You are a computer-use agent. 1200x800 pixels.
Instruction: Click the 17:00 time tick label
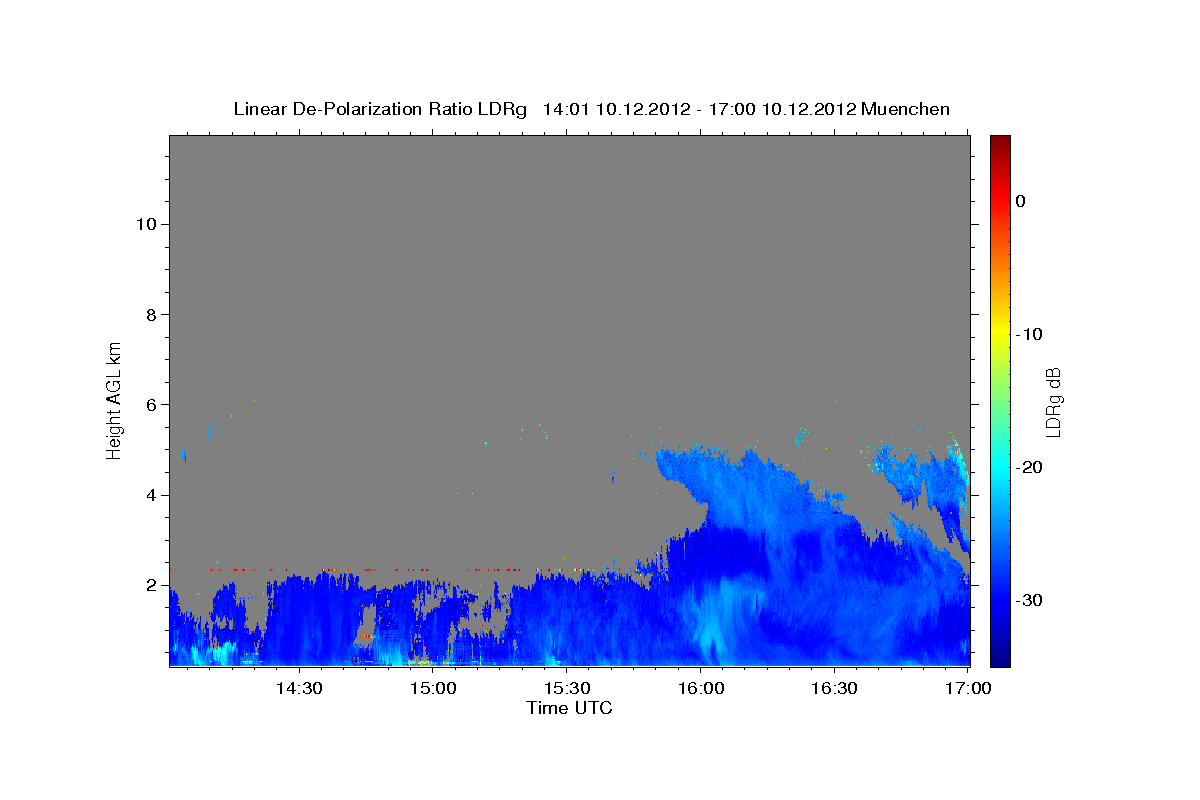968,688
